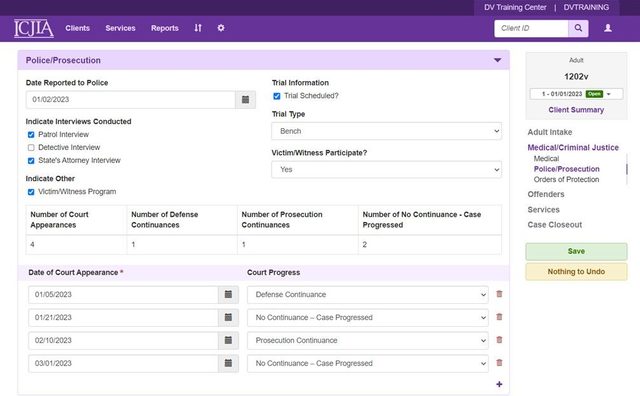Click the 01/21/2023 court date field

coord(123,317)
